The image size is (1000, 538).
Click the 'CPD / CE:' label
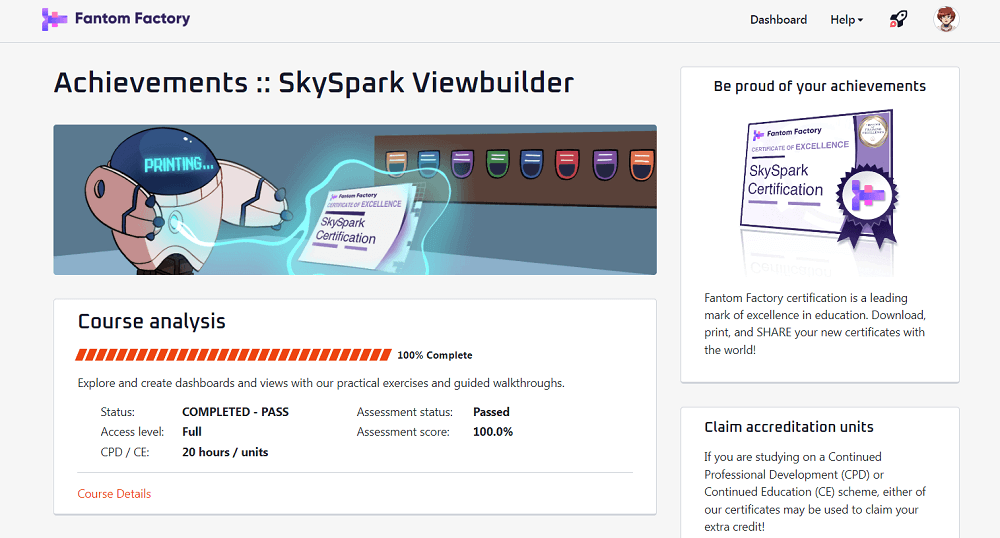click(125, 452)
